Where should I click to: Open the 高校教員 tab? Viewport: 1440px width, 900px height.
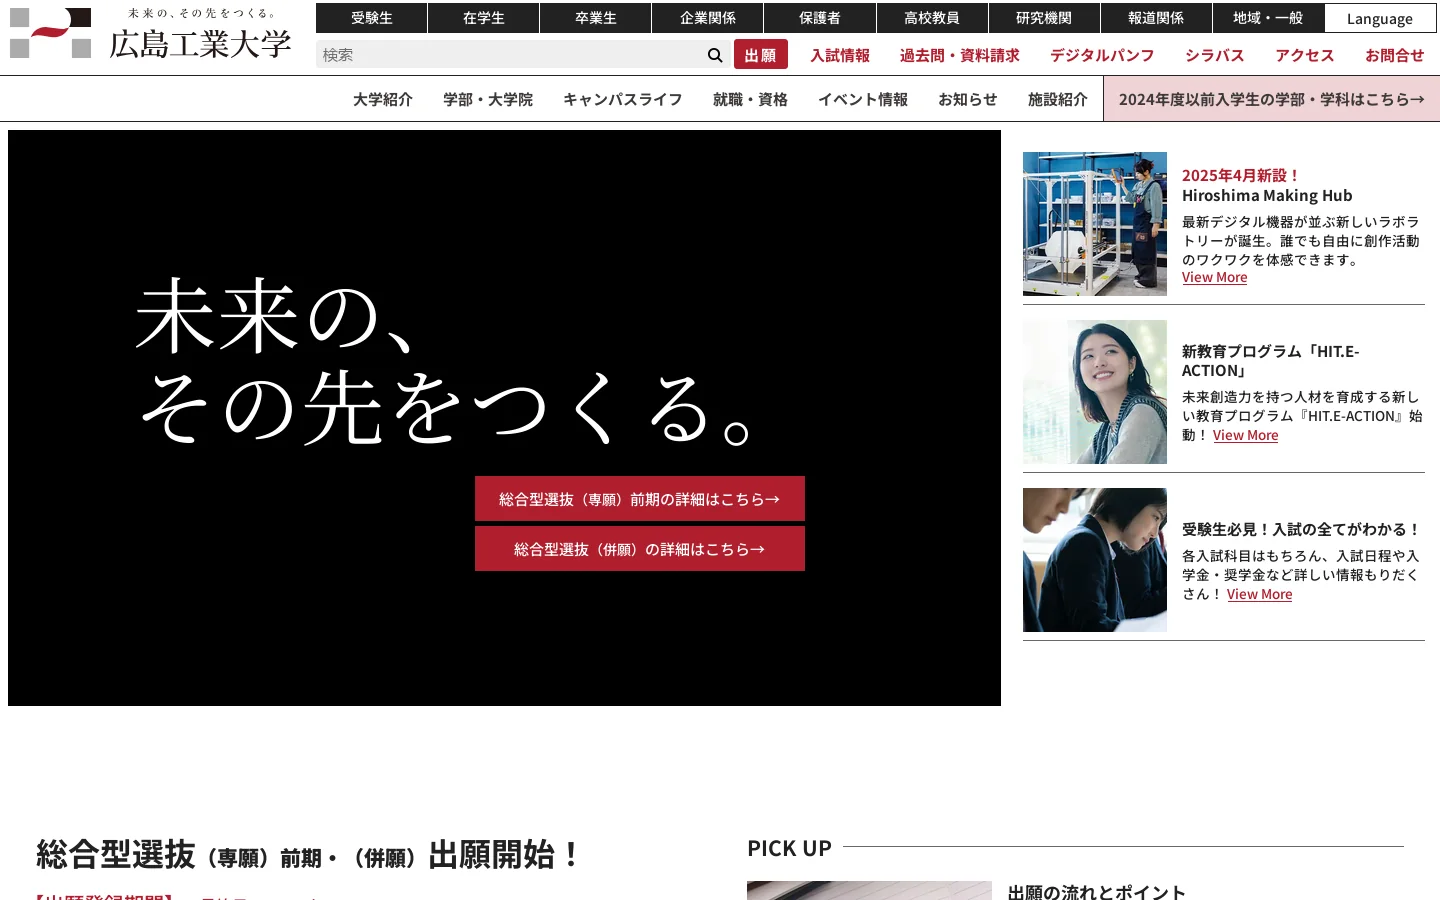point(932,18)
